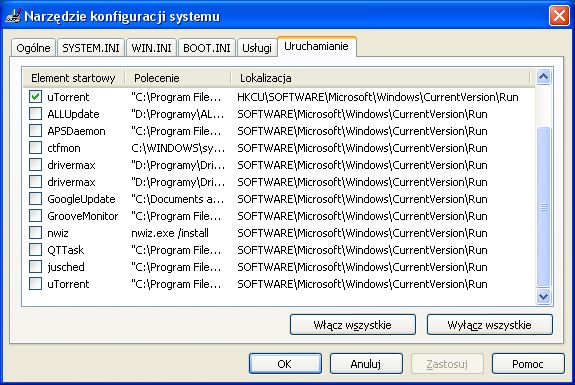Check the QTTask startup item

click(36, 250)
